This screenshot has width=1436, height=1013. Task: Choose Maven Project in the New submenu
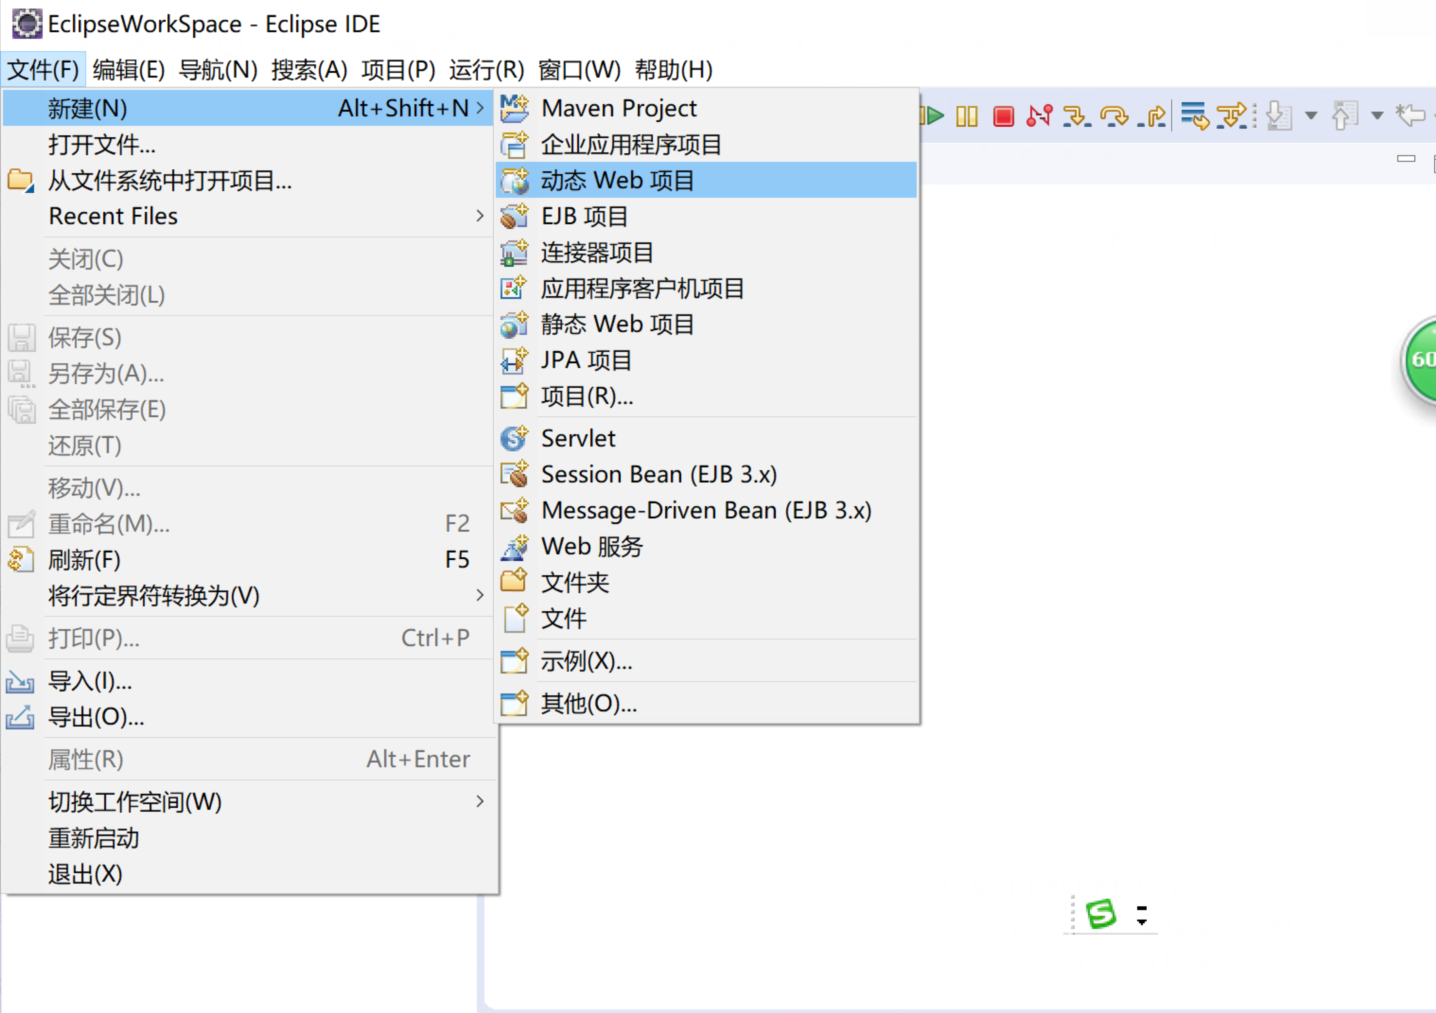coord(618,108)
